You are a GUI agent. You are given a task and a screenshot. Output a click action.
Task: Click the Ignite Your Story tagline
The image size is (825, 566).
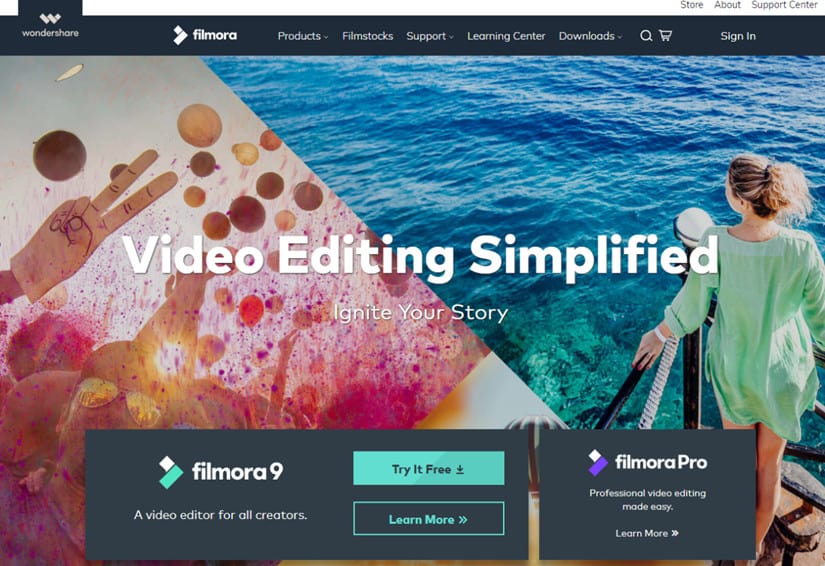tap(420, 312)
